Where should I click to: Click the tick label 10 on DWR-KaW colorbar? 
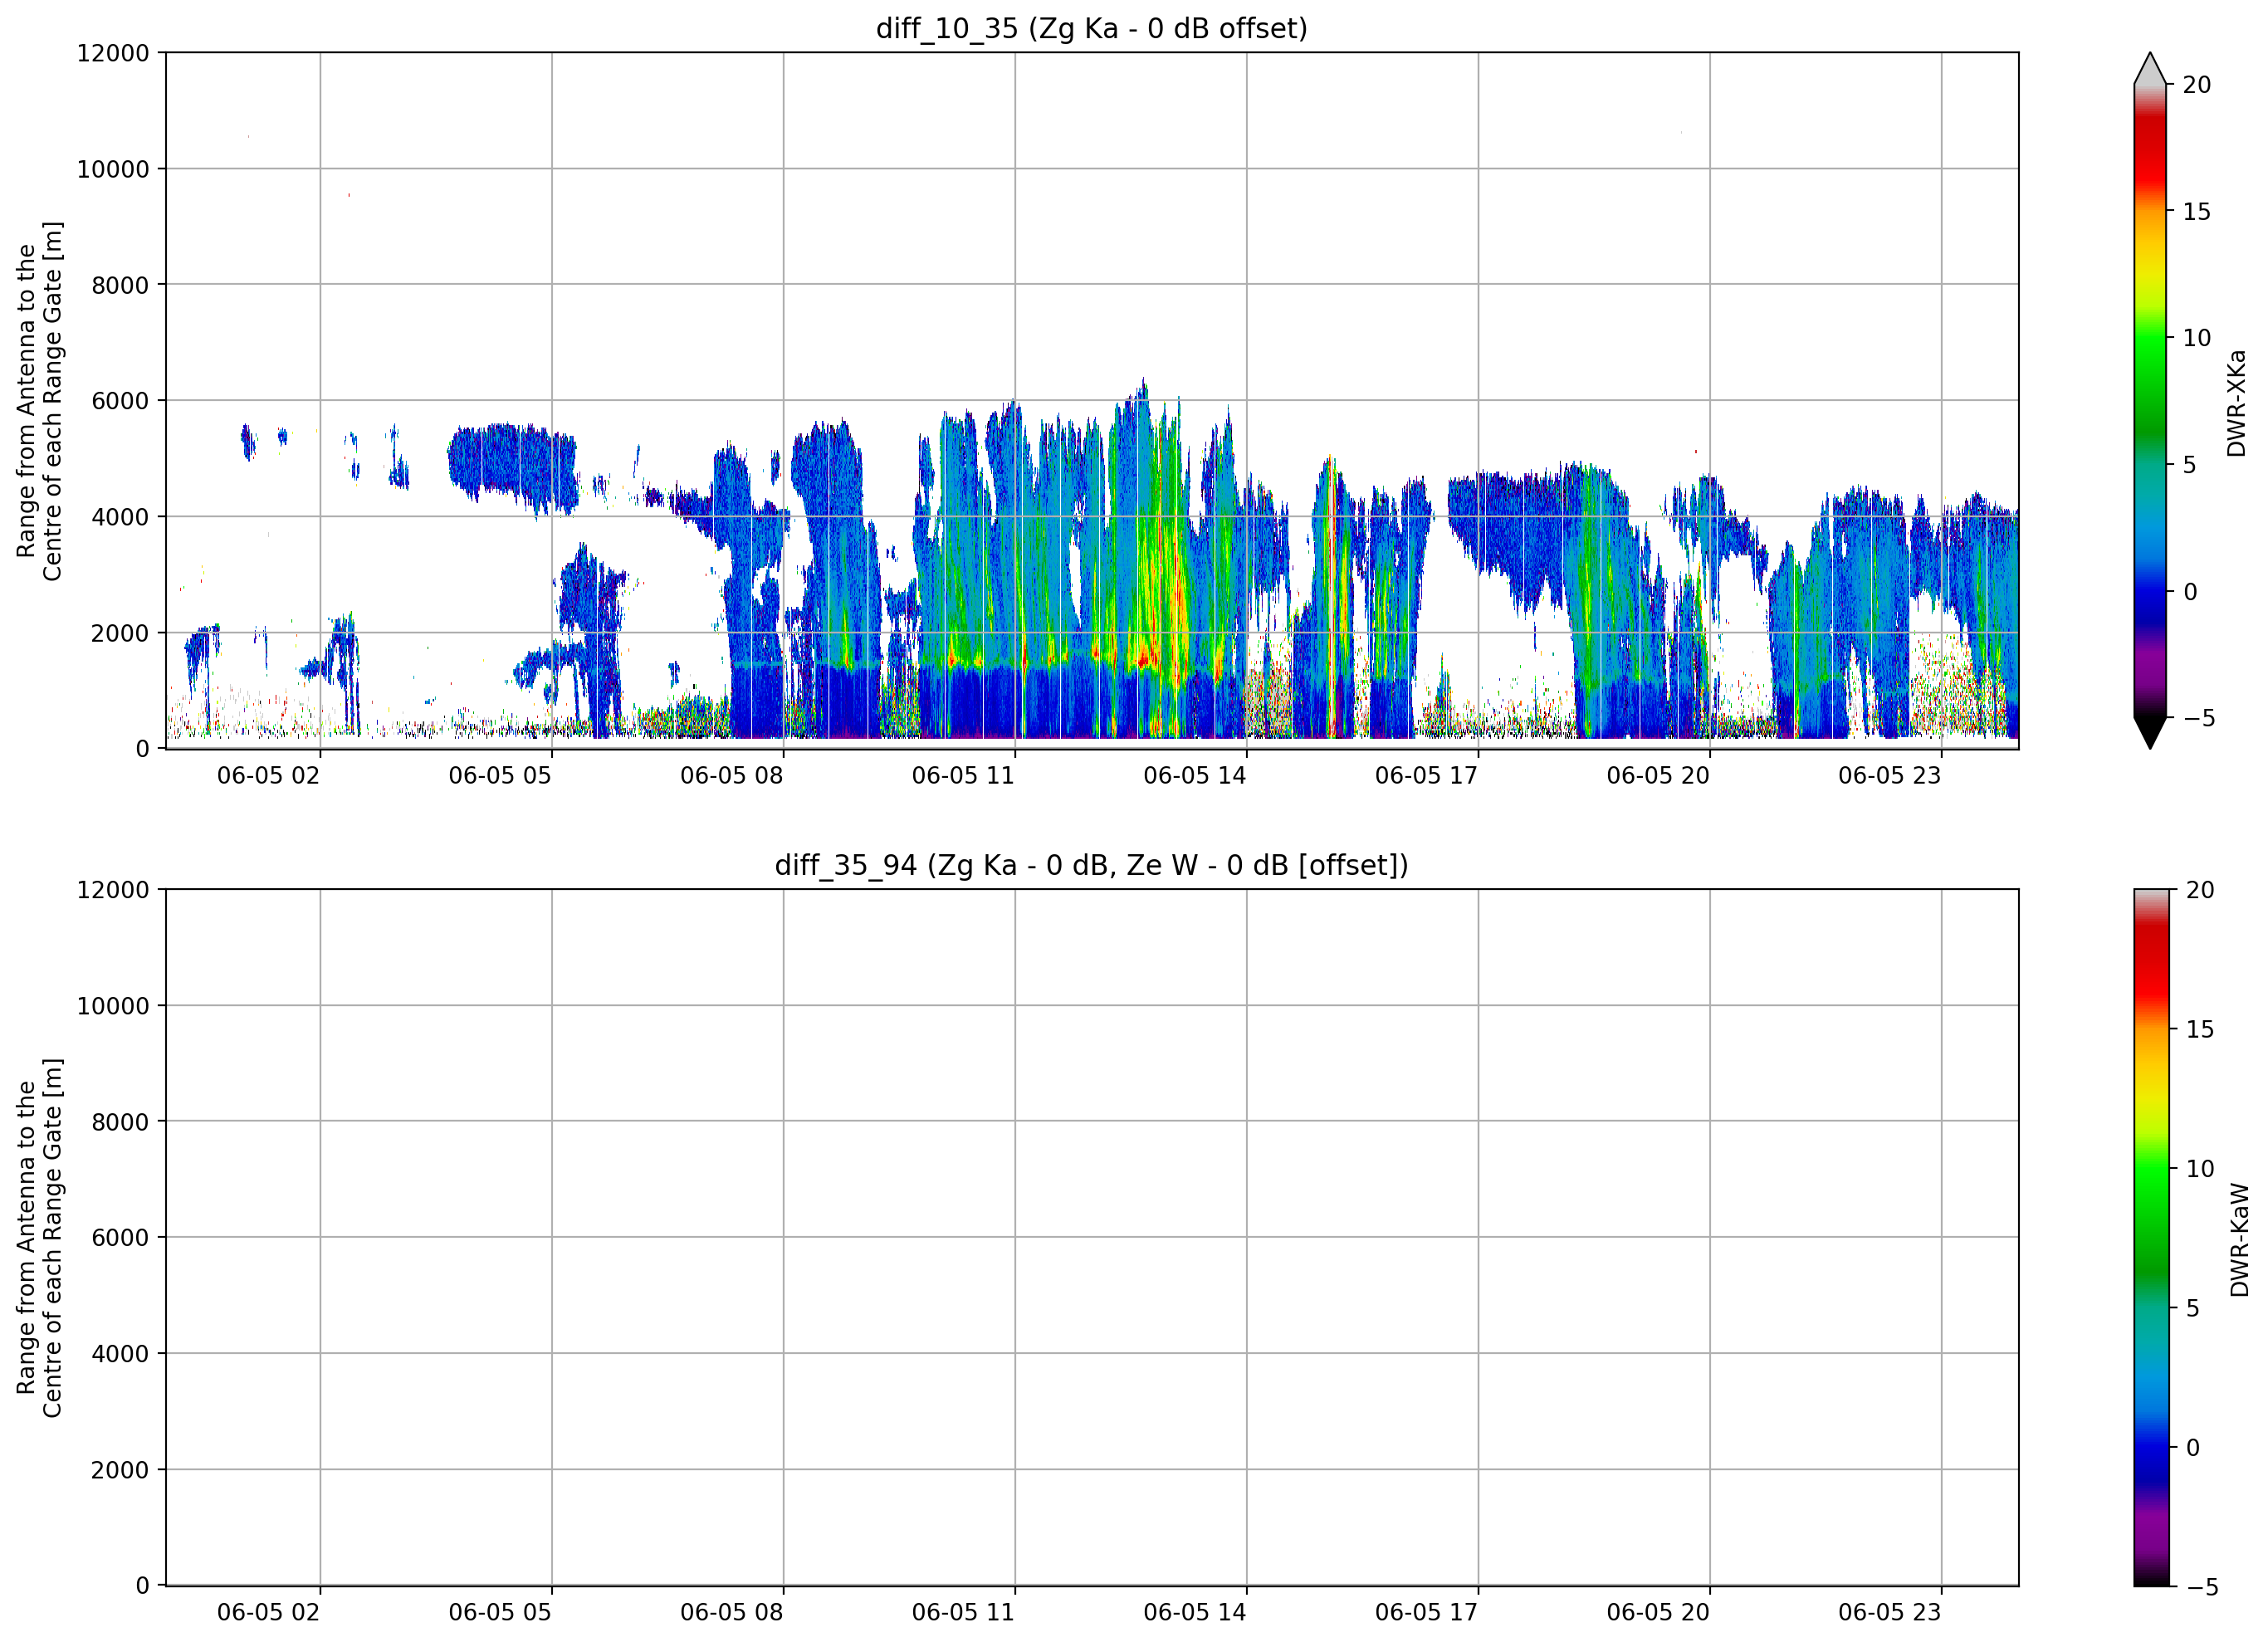click(x=2200, y=1169)
